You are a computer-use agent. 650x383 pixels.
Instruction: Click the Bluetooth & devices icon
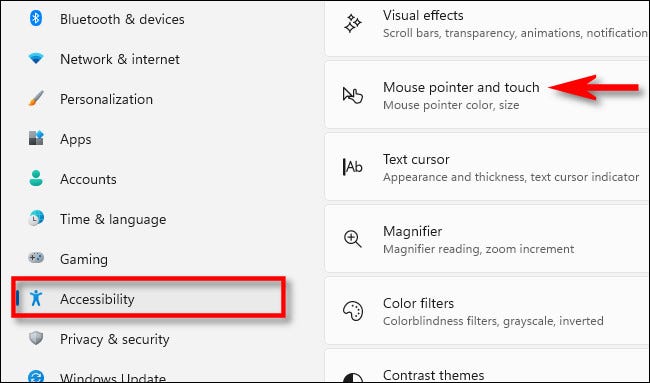36,19
